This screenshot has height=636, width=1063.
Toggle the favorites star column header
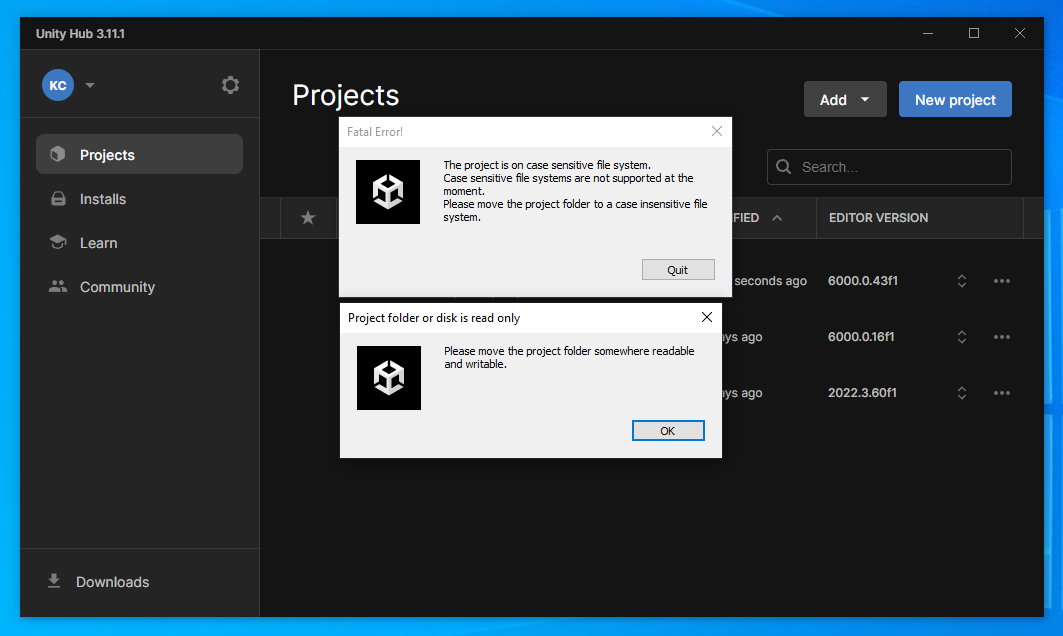[x=308, y=217]
